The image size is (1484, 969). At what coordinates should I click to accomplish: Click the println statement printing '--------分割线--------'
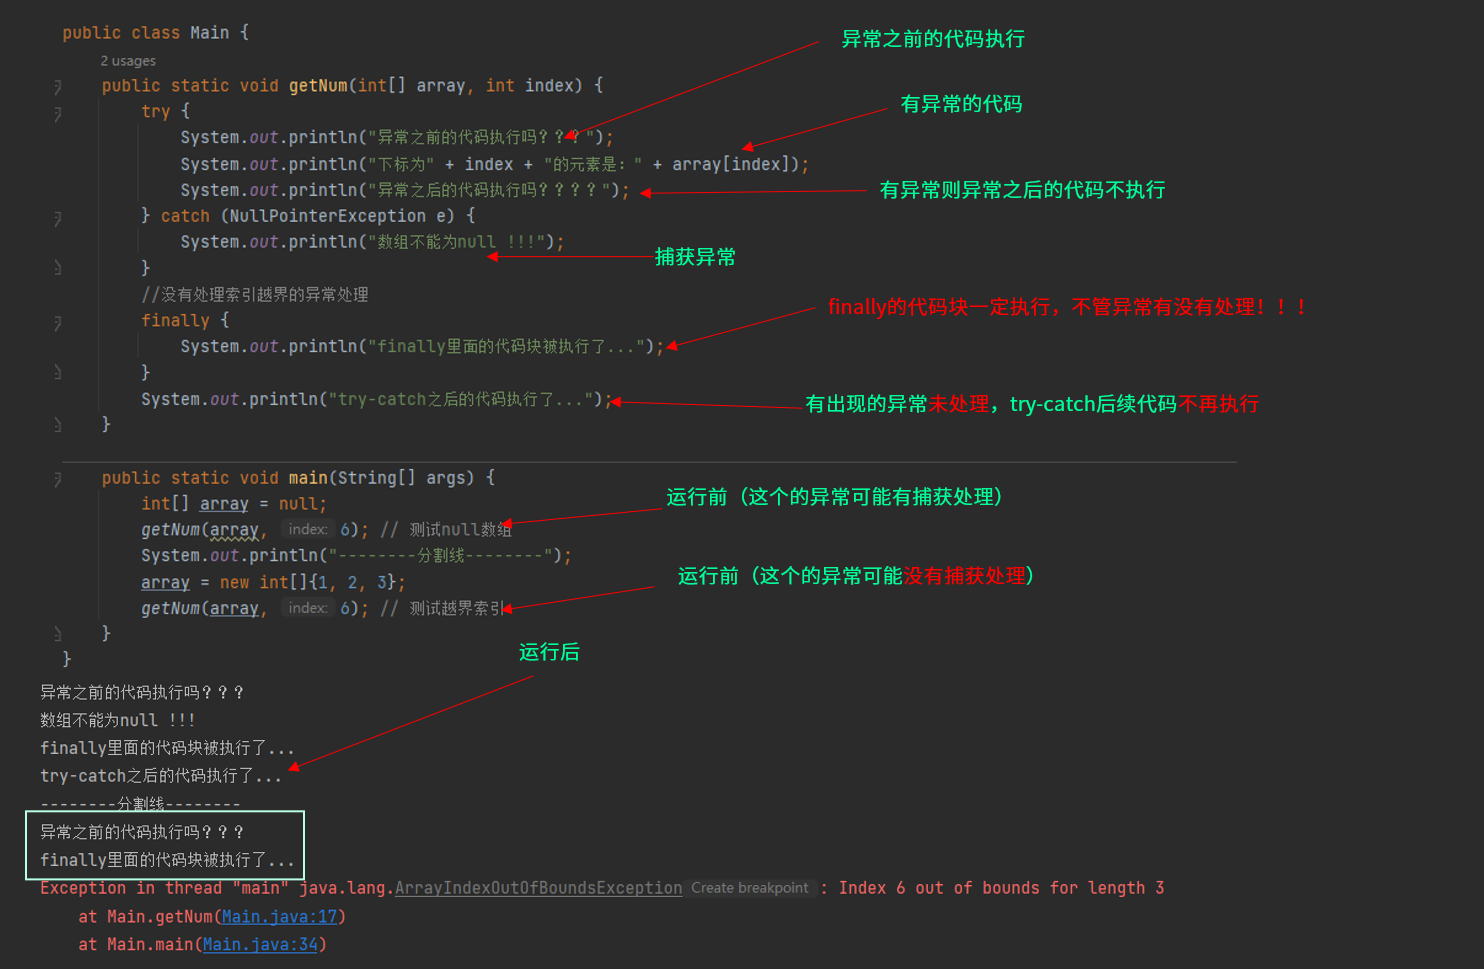[357, 555]
